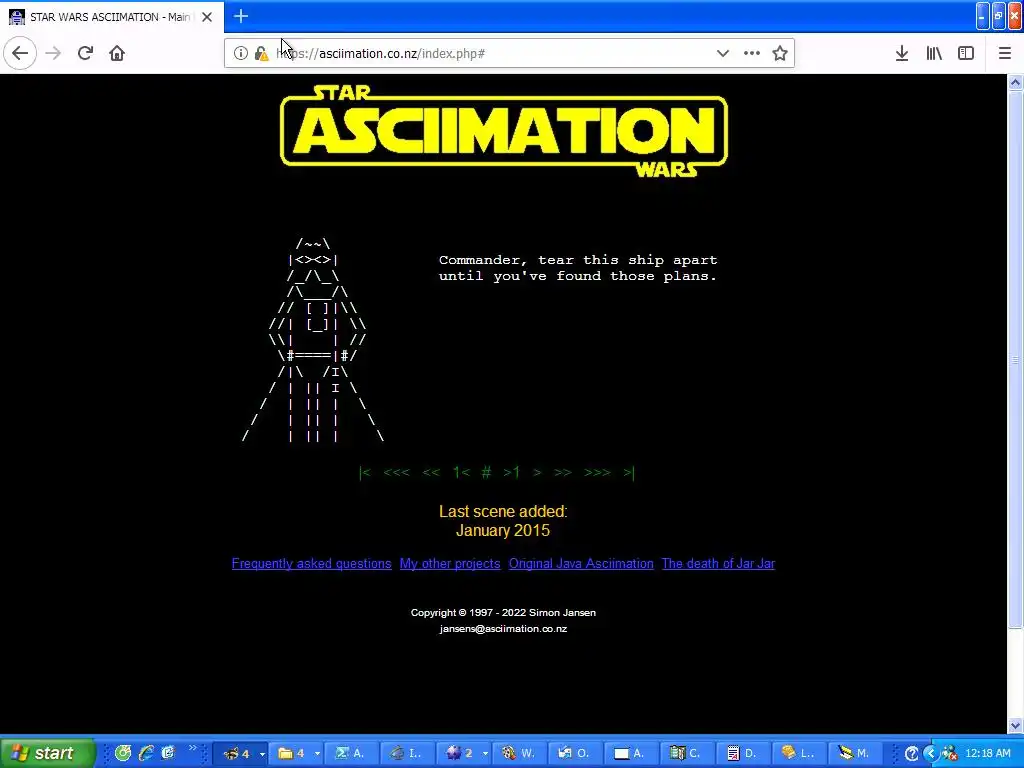
Task: Click the 12:18 AM taskbar clock
Action: coord(987,754)
